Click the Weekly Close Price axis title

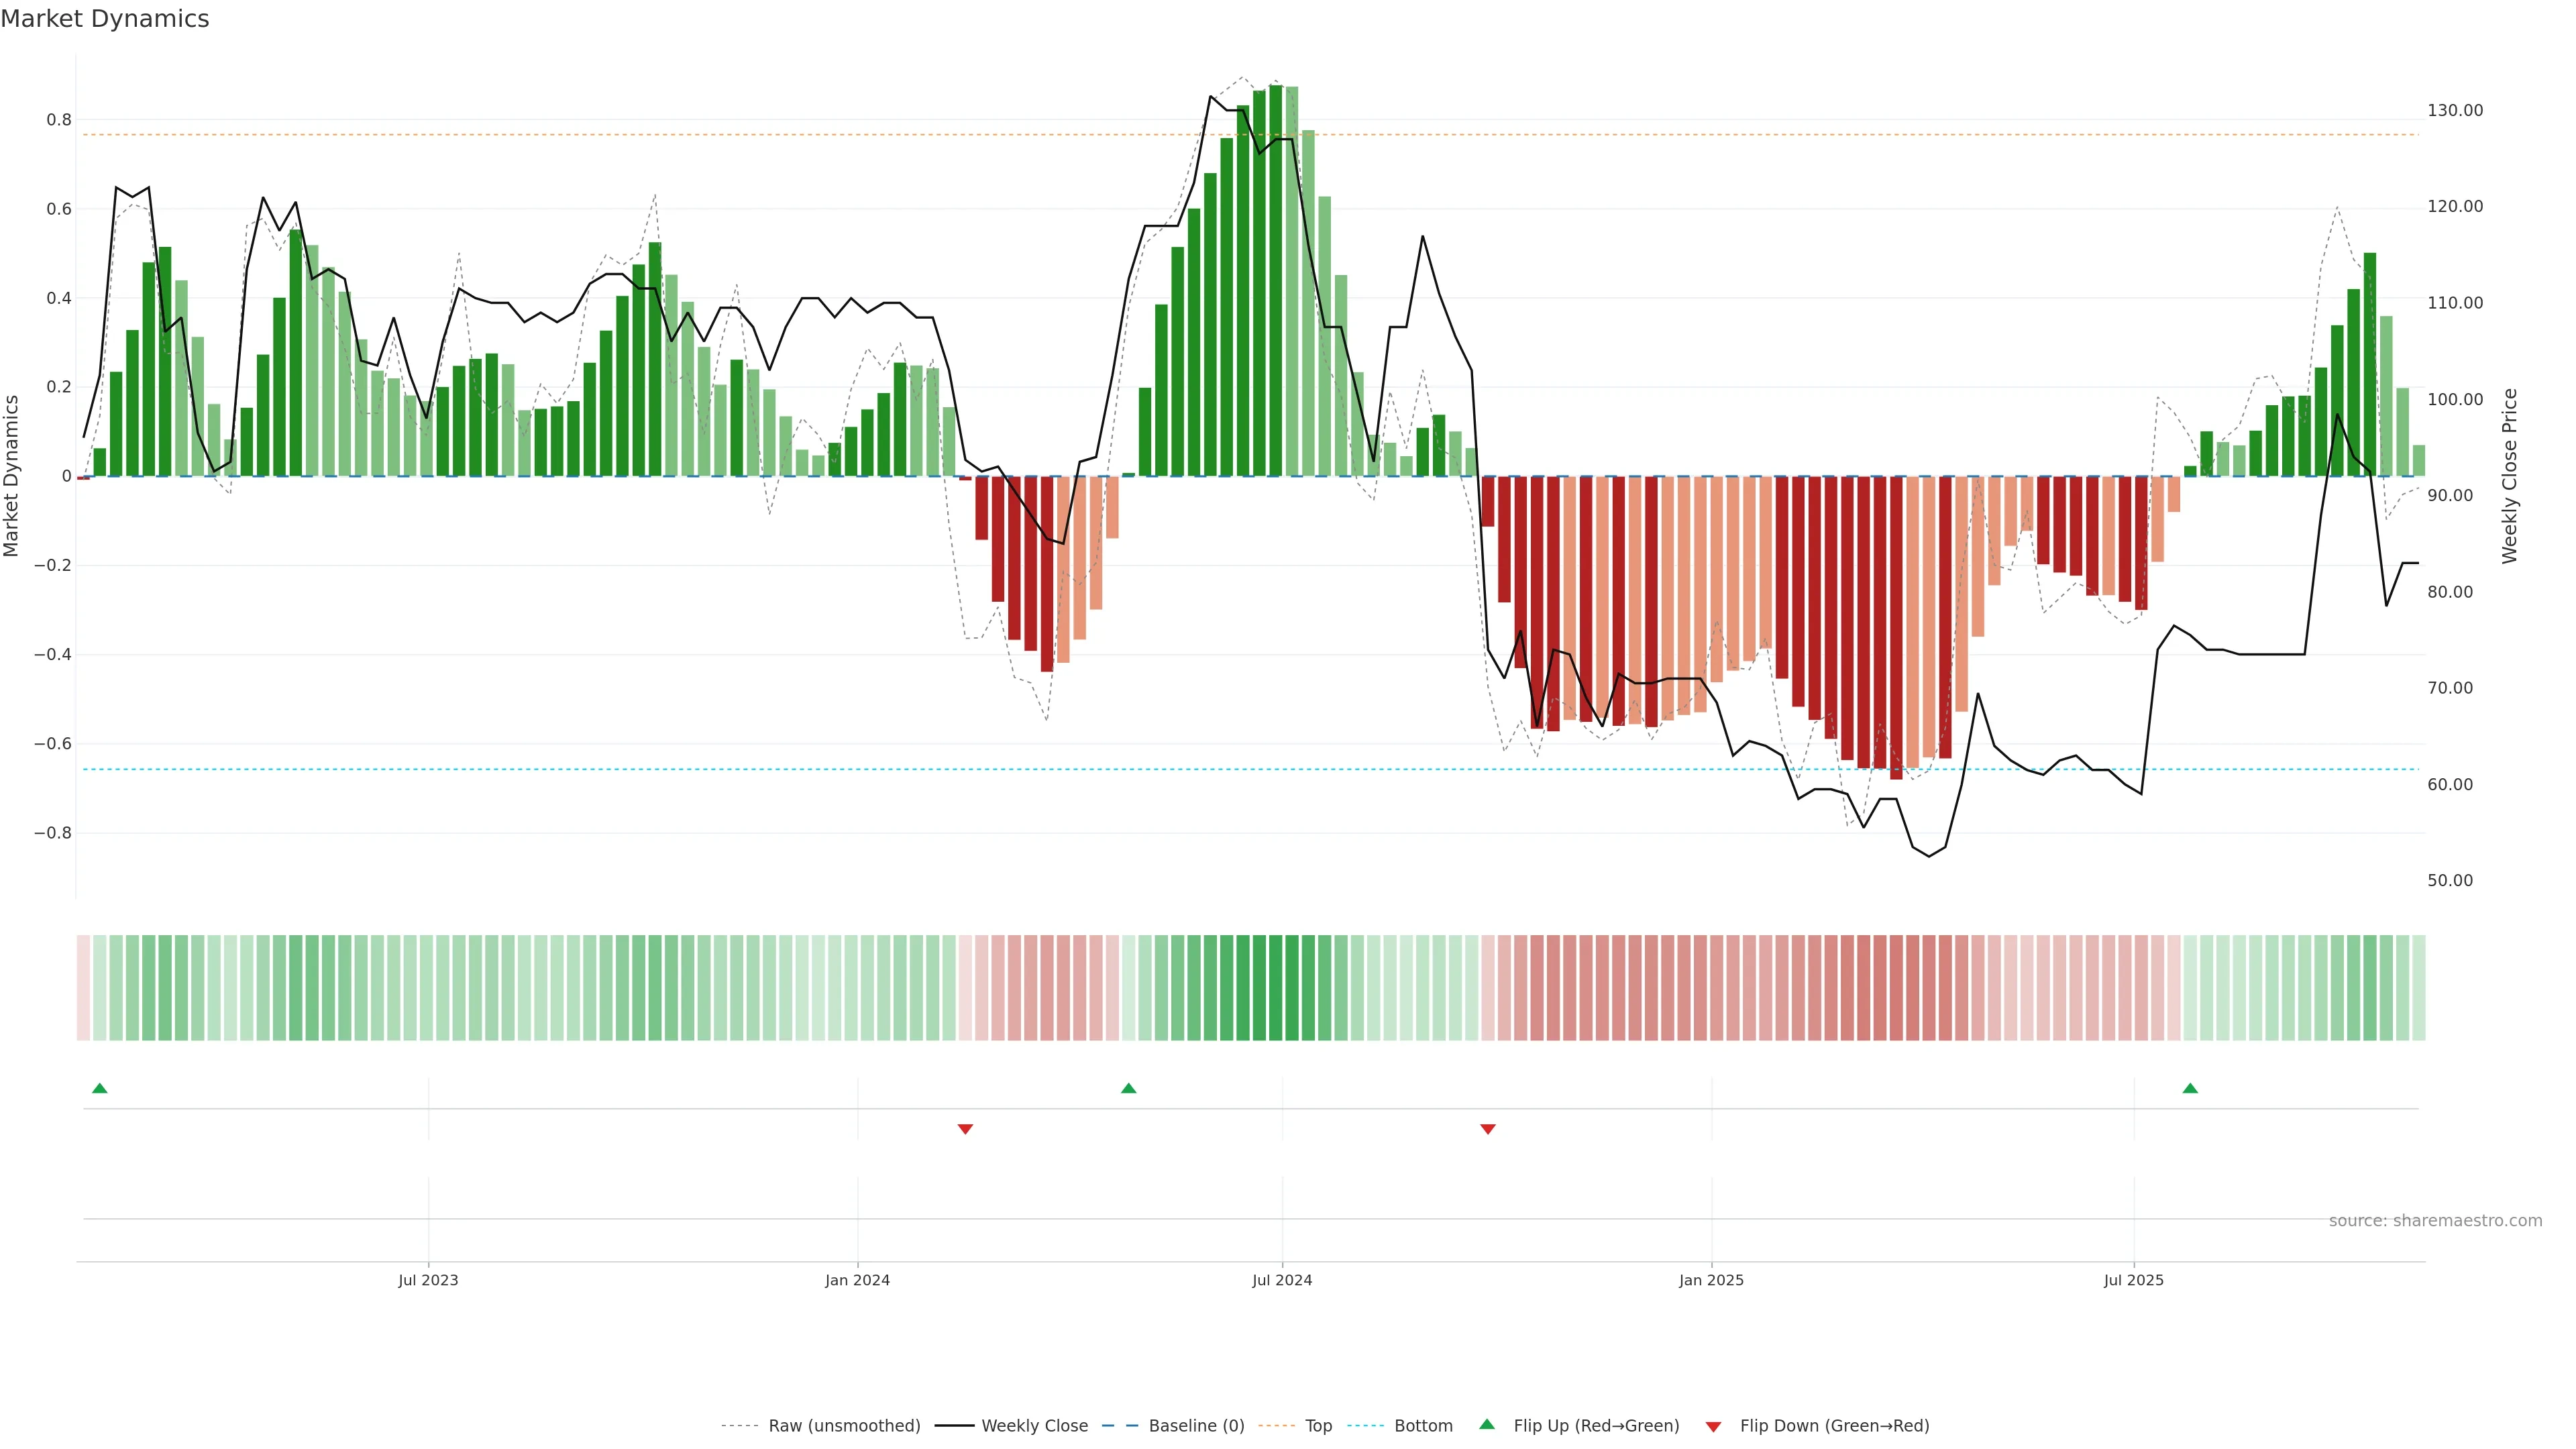point(2510,476)
